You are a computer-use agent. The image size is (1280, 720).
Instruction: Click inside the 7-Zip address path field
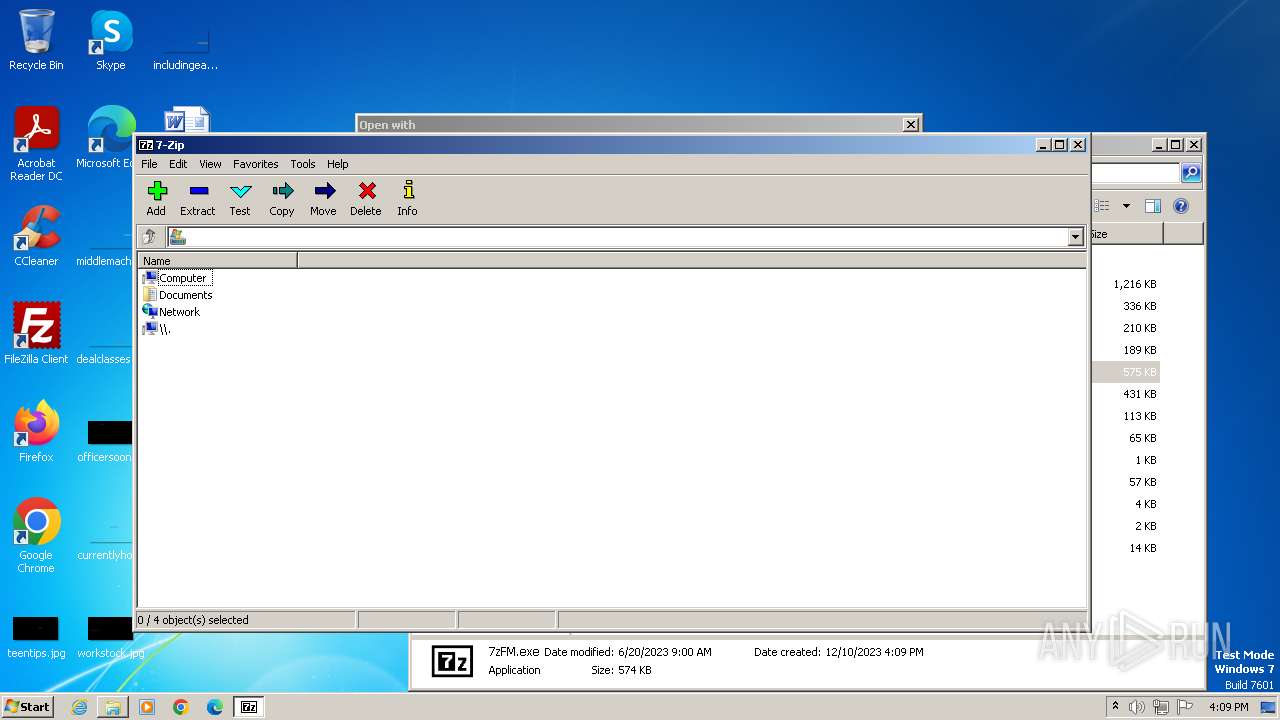pos(625,237)
